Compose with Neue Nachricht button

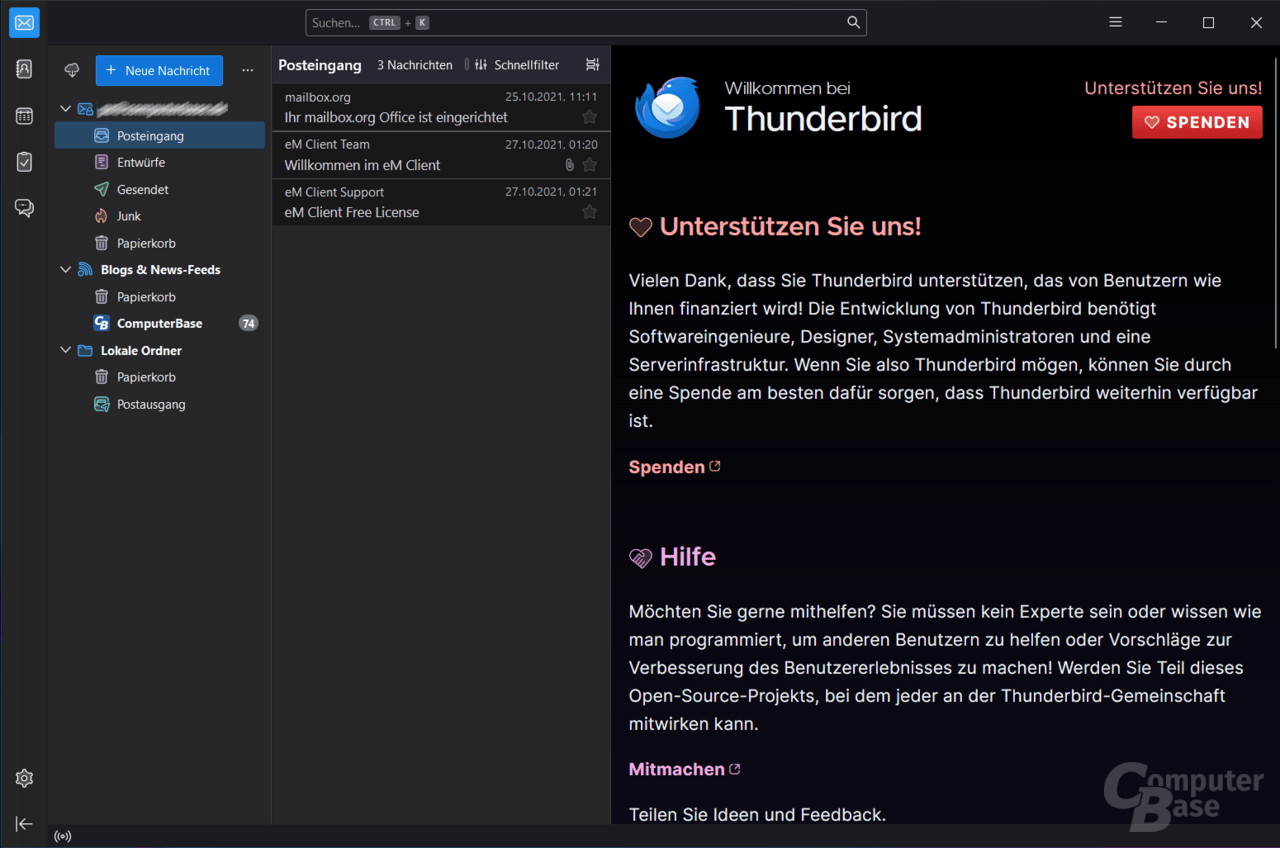(x=159, y=70)
